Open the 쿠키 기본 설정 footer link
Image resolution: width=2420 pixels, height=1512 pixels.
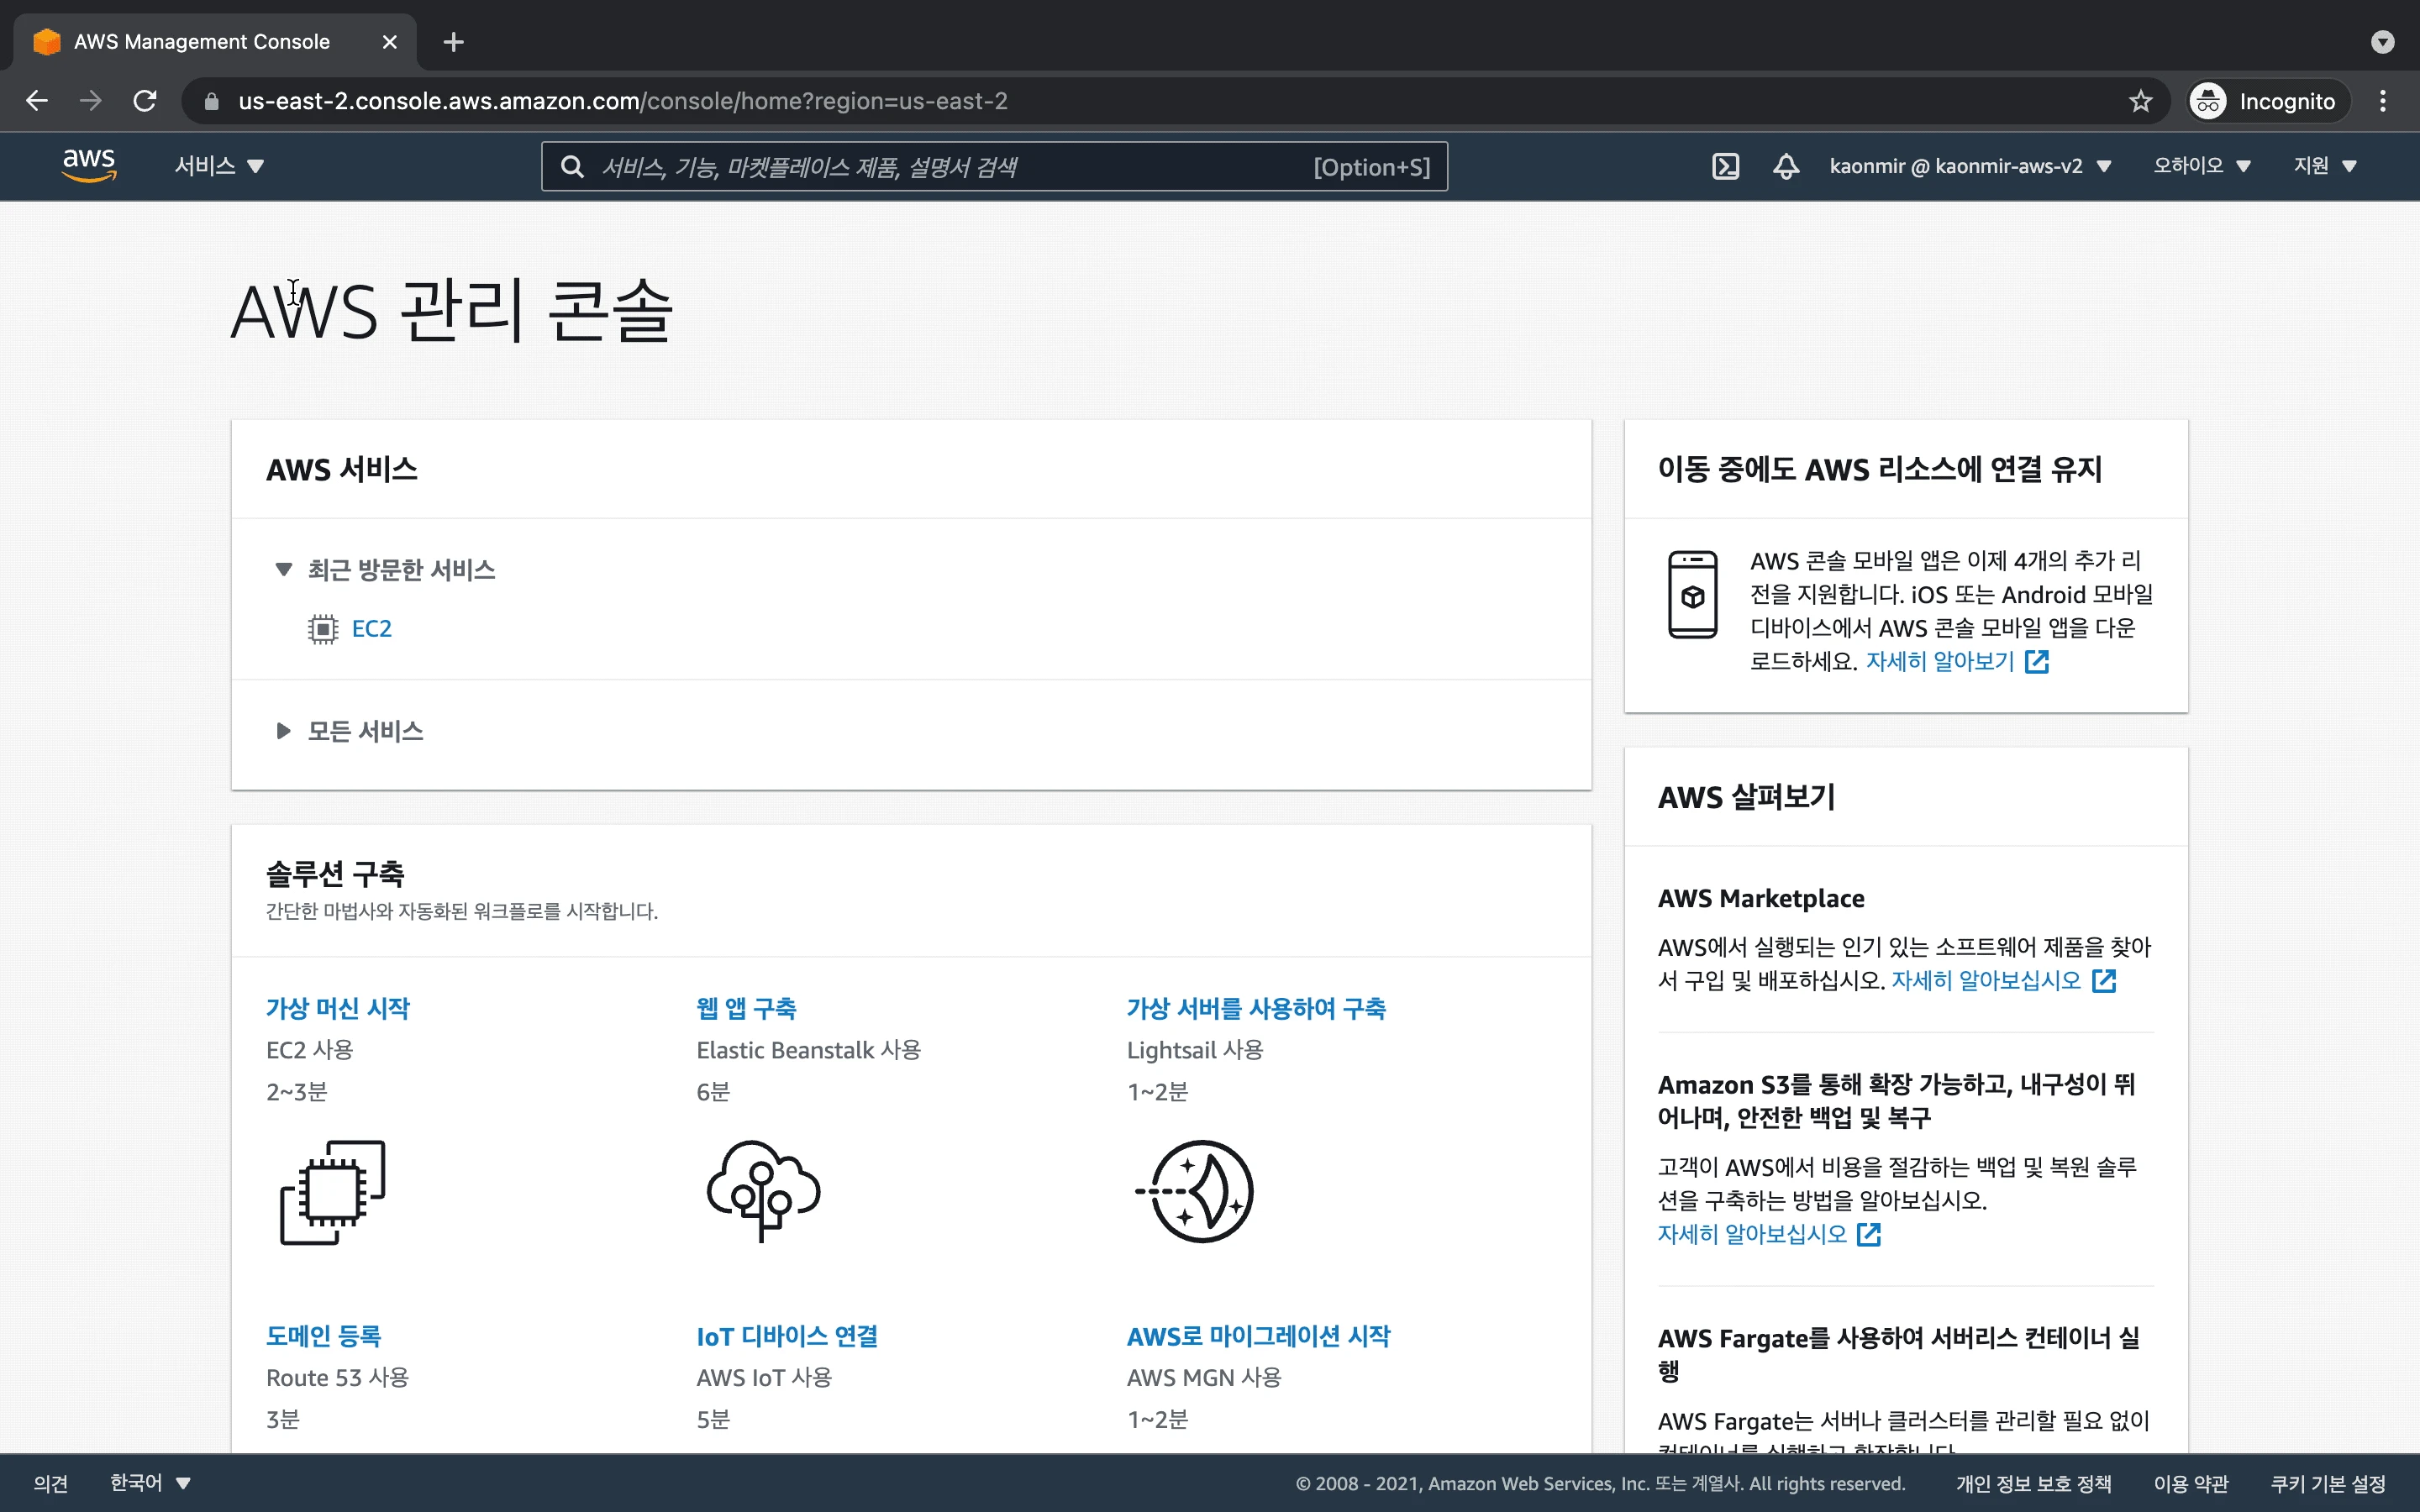pos(2328,1484)
